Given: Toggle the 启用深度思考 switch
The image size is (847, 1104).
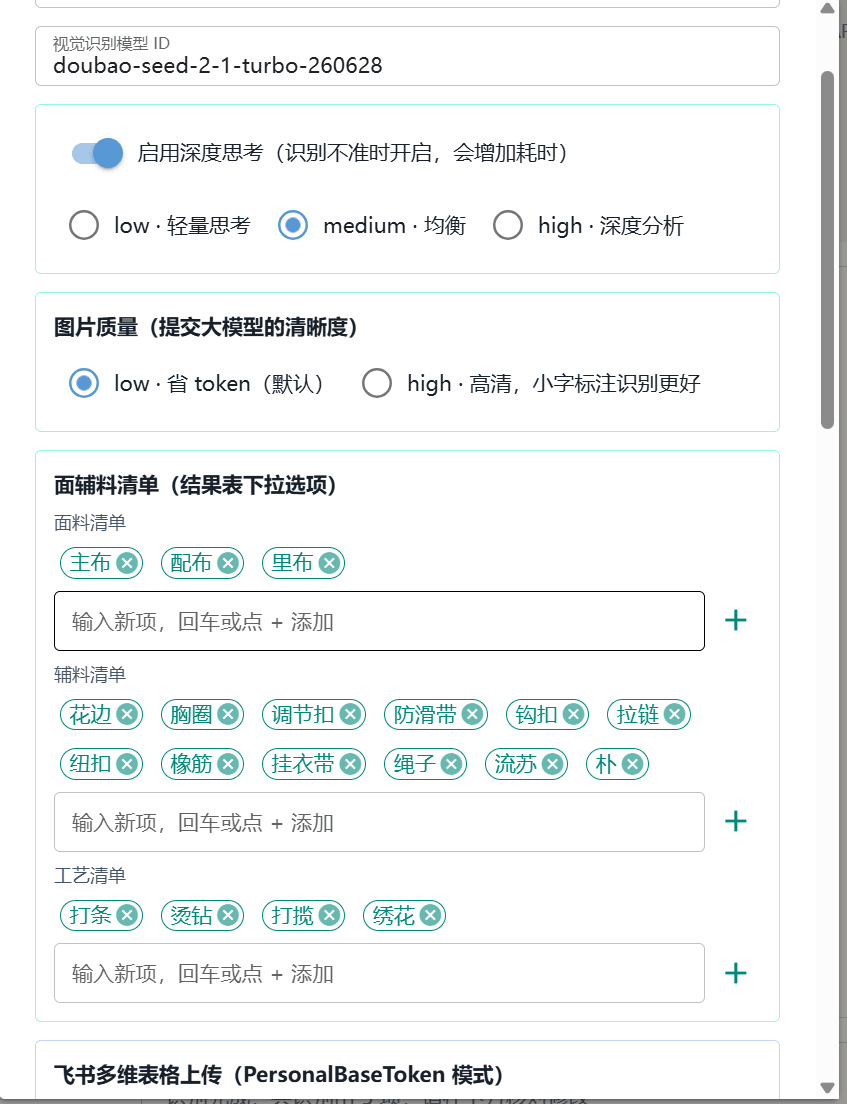Looking at the screenshot, I should click(x=97, y=153).
